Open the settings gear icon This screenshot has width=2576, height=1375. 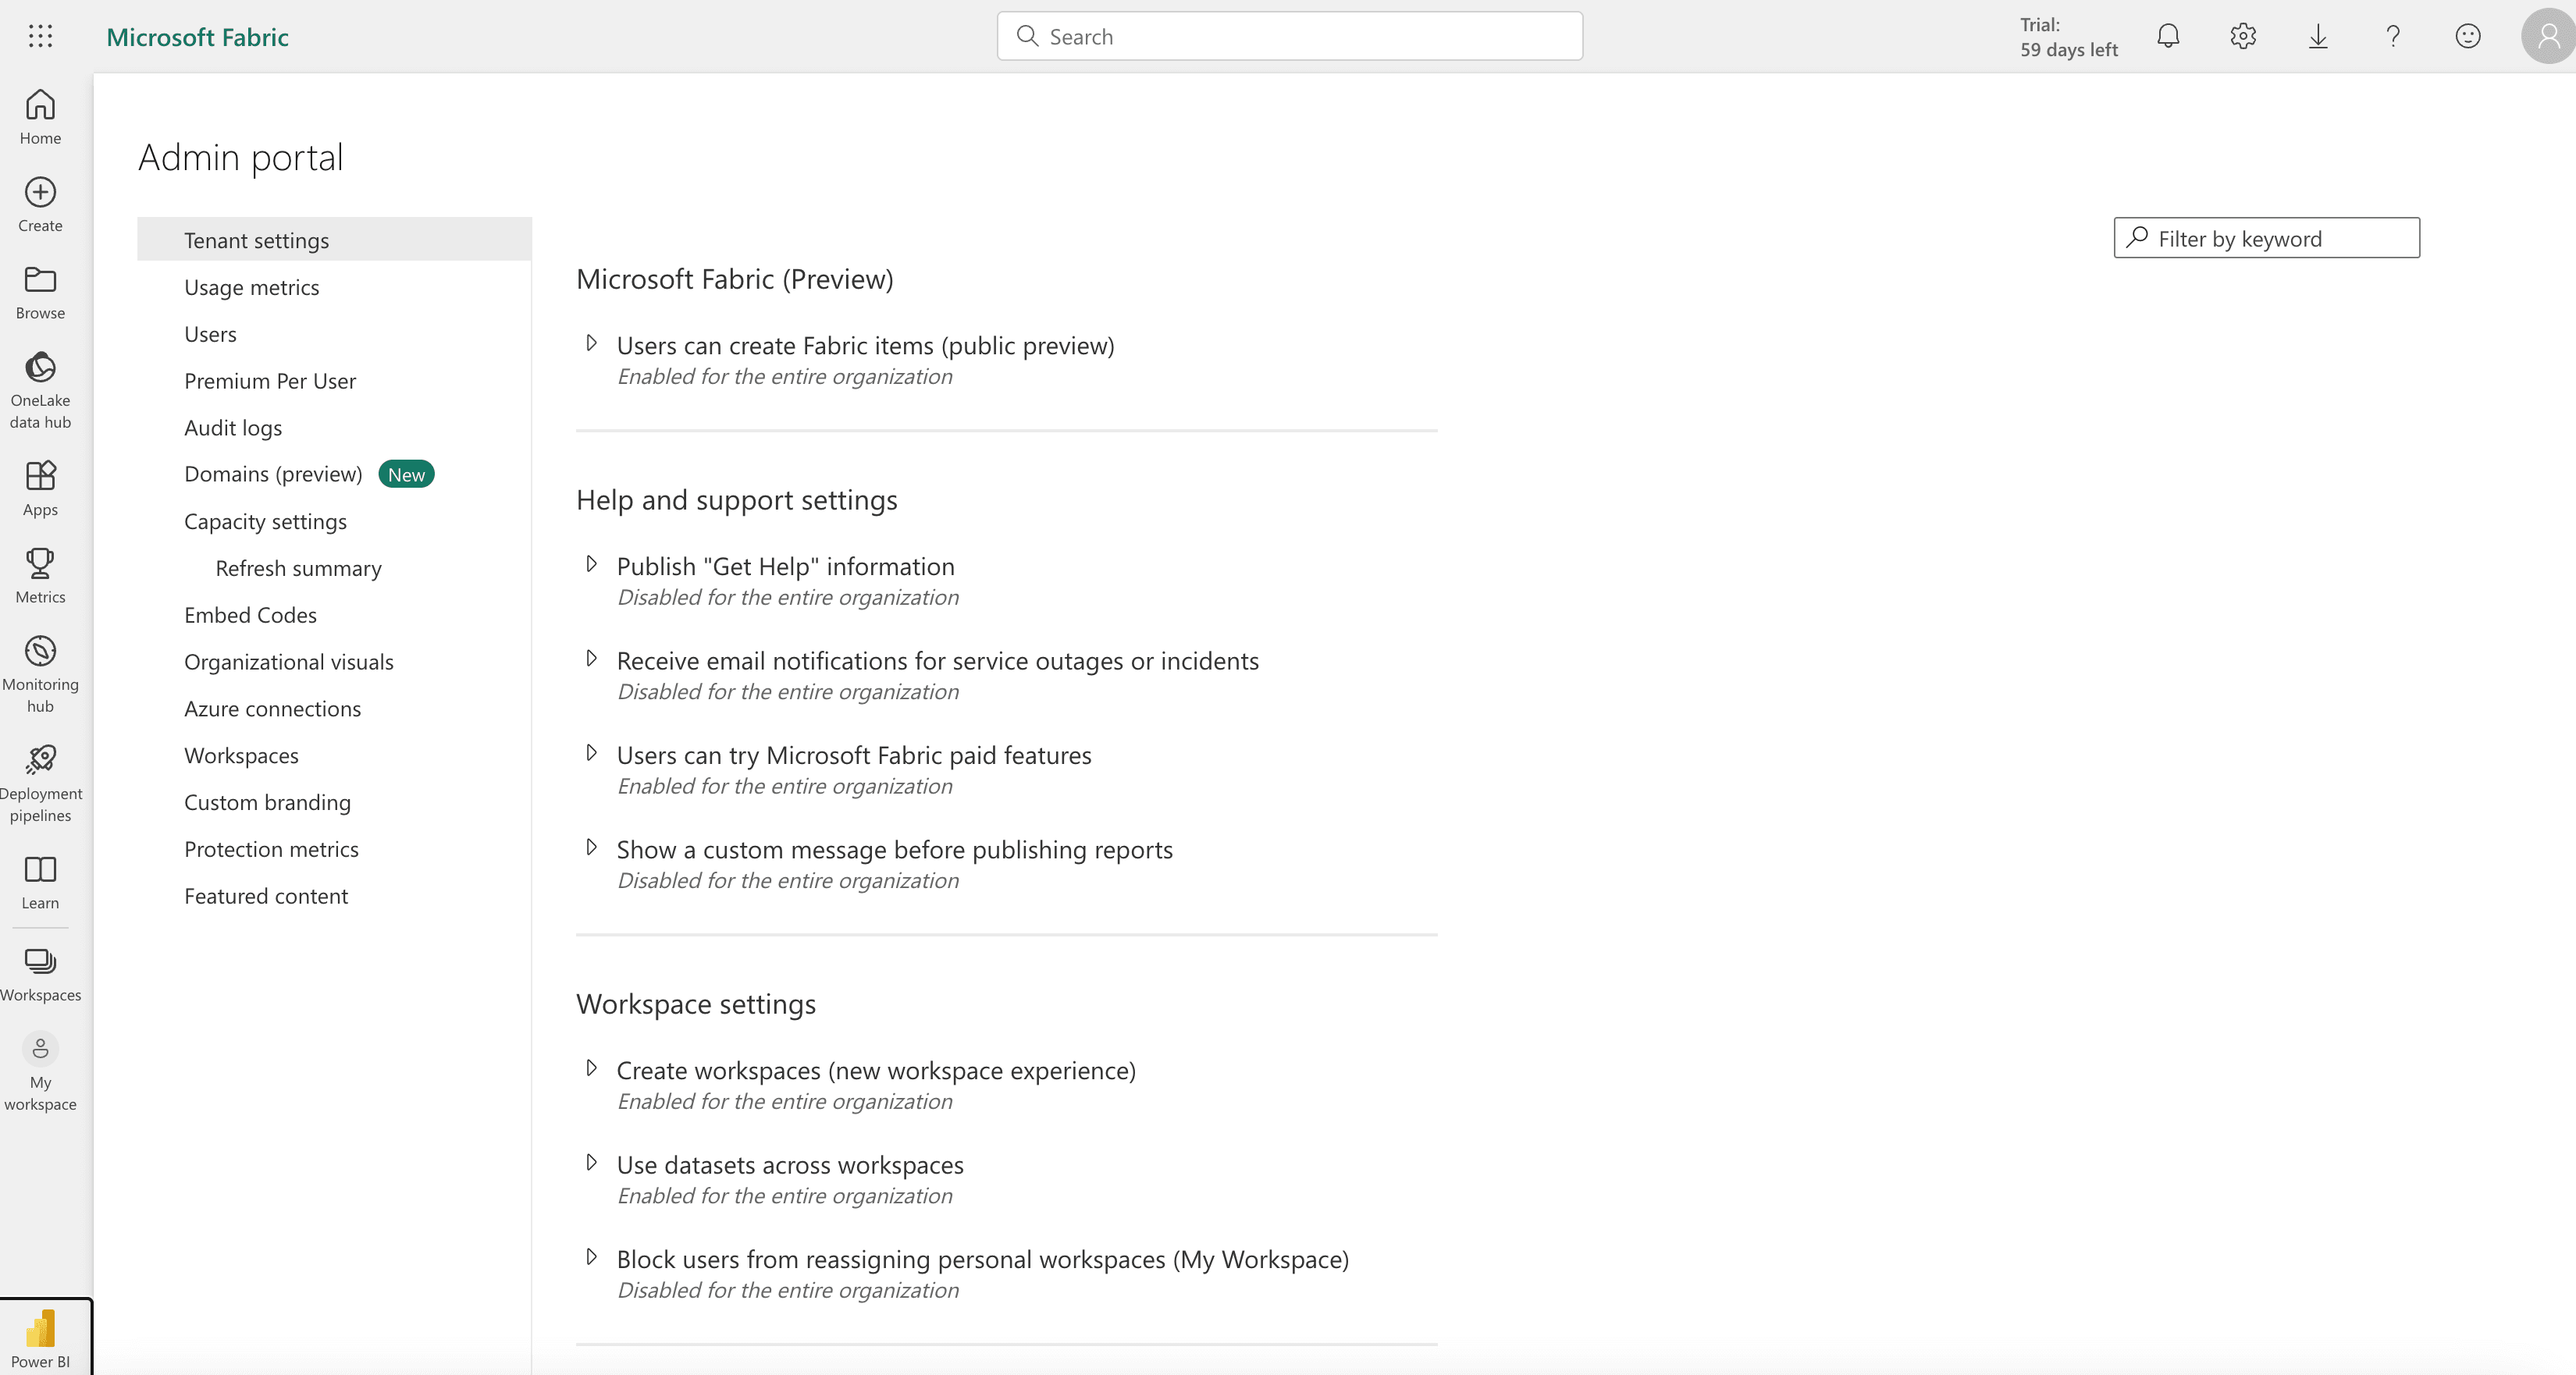[x=2243, y=37]
